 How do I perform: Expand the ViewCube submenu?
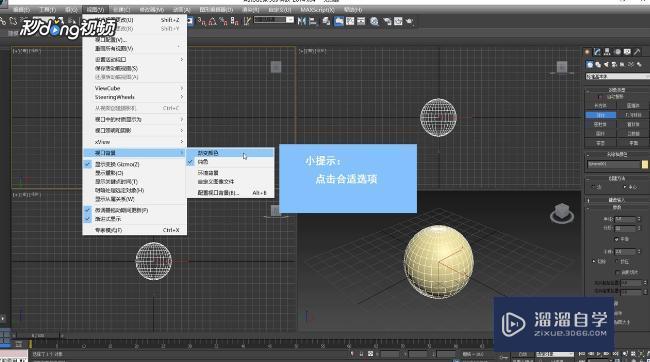coord(134,88)
